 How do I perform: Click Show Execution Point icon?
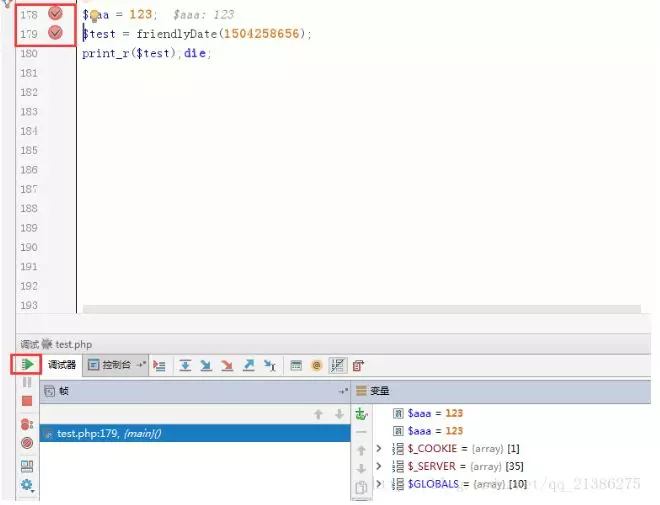click(159, 366)
